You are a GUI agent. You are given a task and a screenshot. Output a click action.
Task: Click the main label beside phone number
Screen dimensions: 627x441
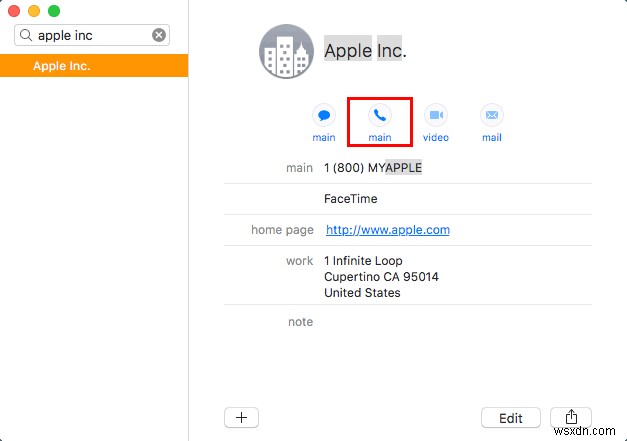click(299, 168)
